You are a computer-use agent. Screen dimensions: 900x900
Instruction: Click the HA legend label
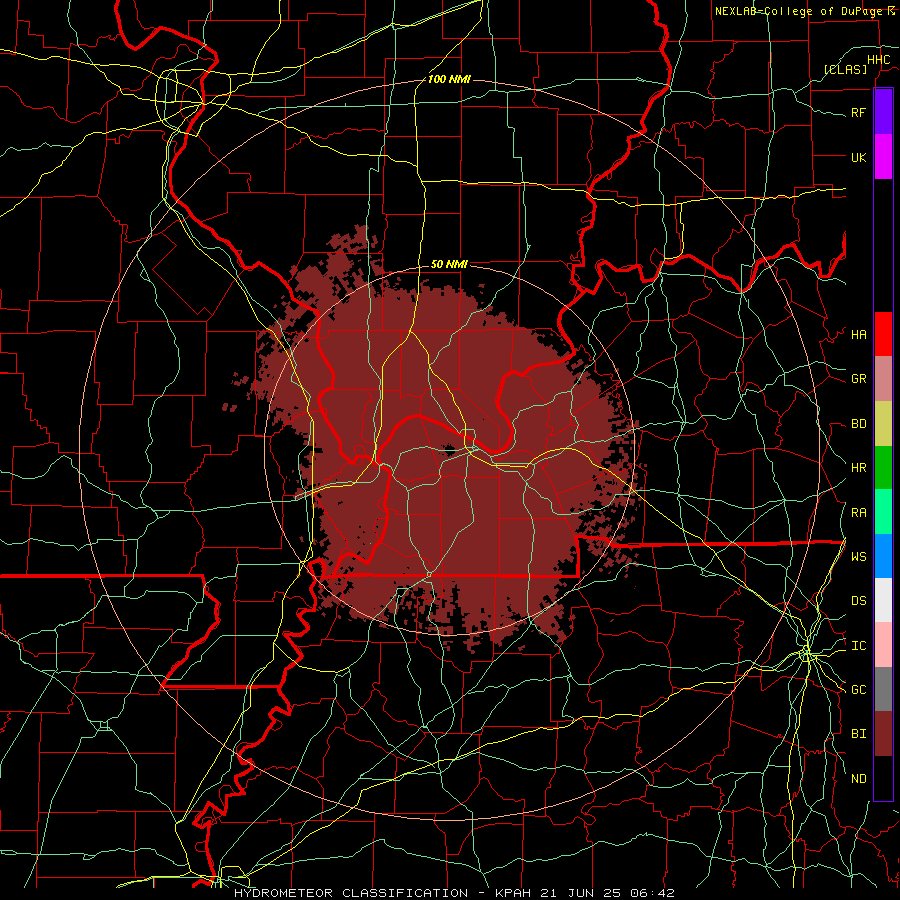click(859, 335)
